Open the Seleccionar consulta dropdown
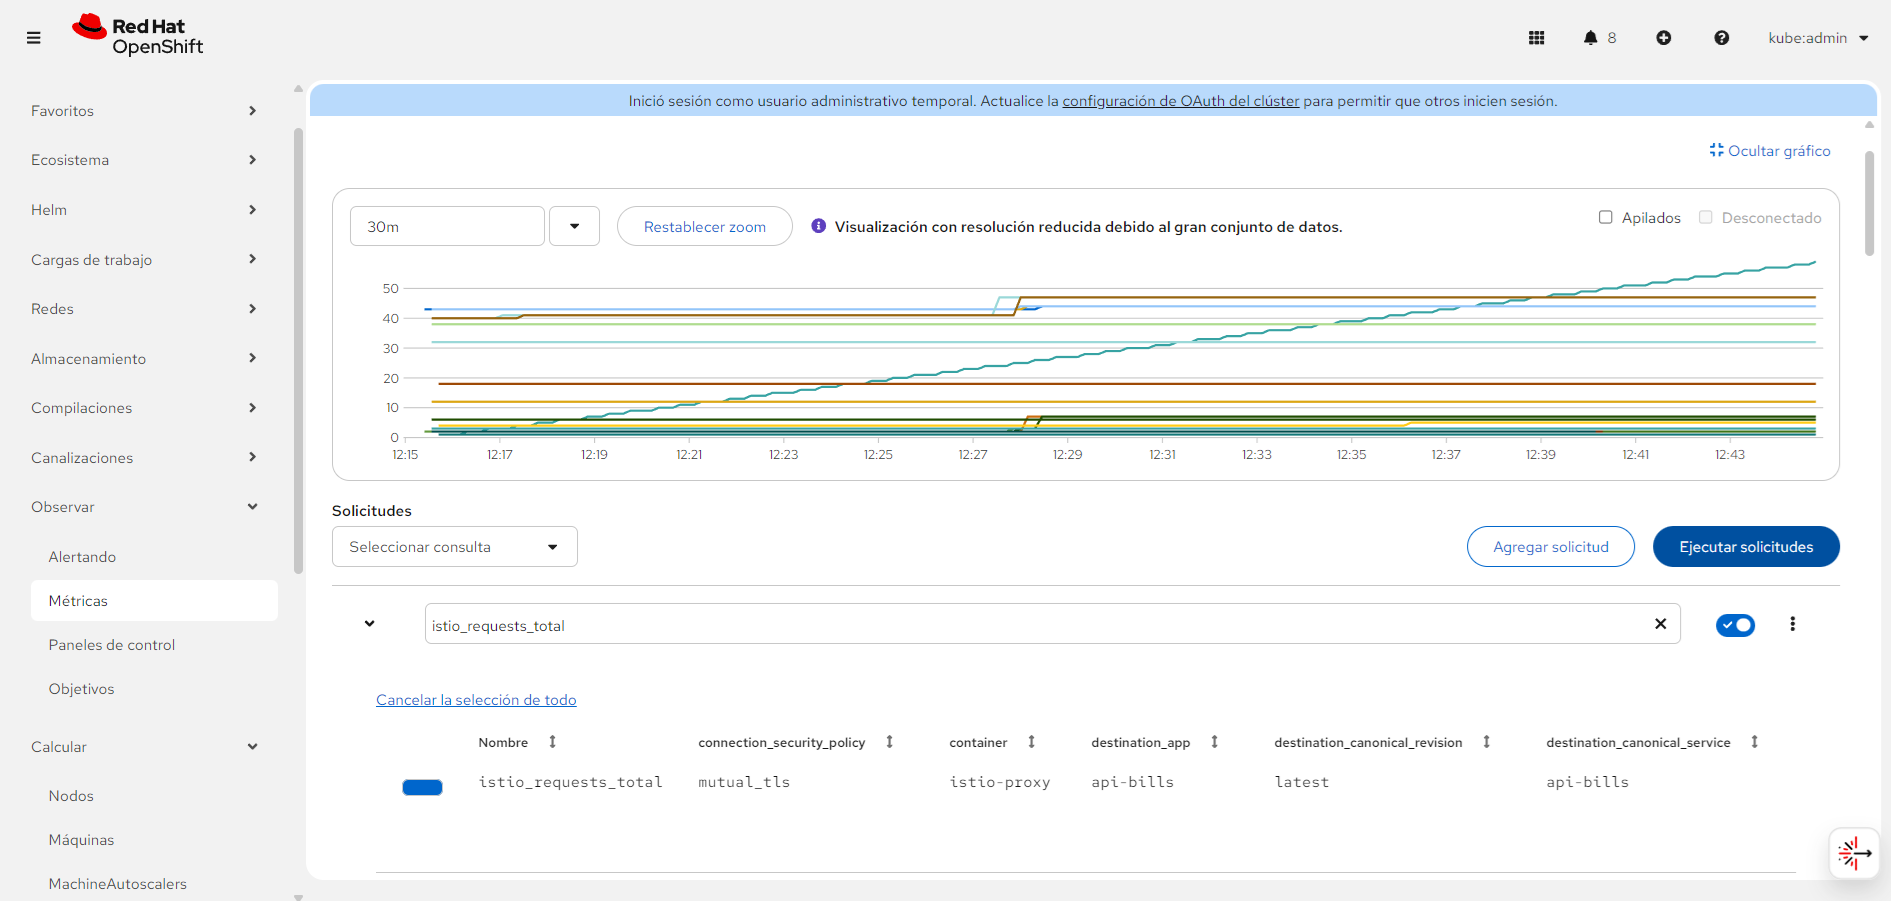The image size is (1891, 901). coord(454,547)
